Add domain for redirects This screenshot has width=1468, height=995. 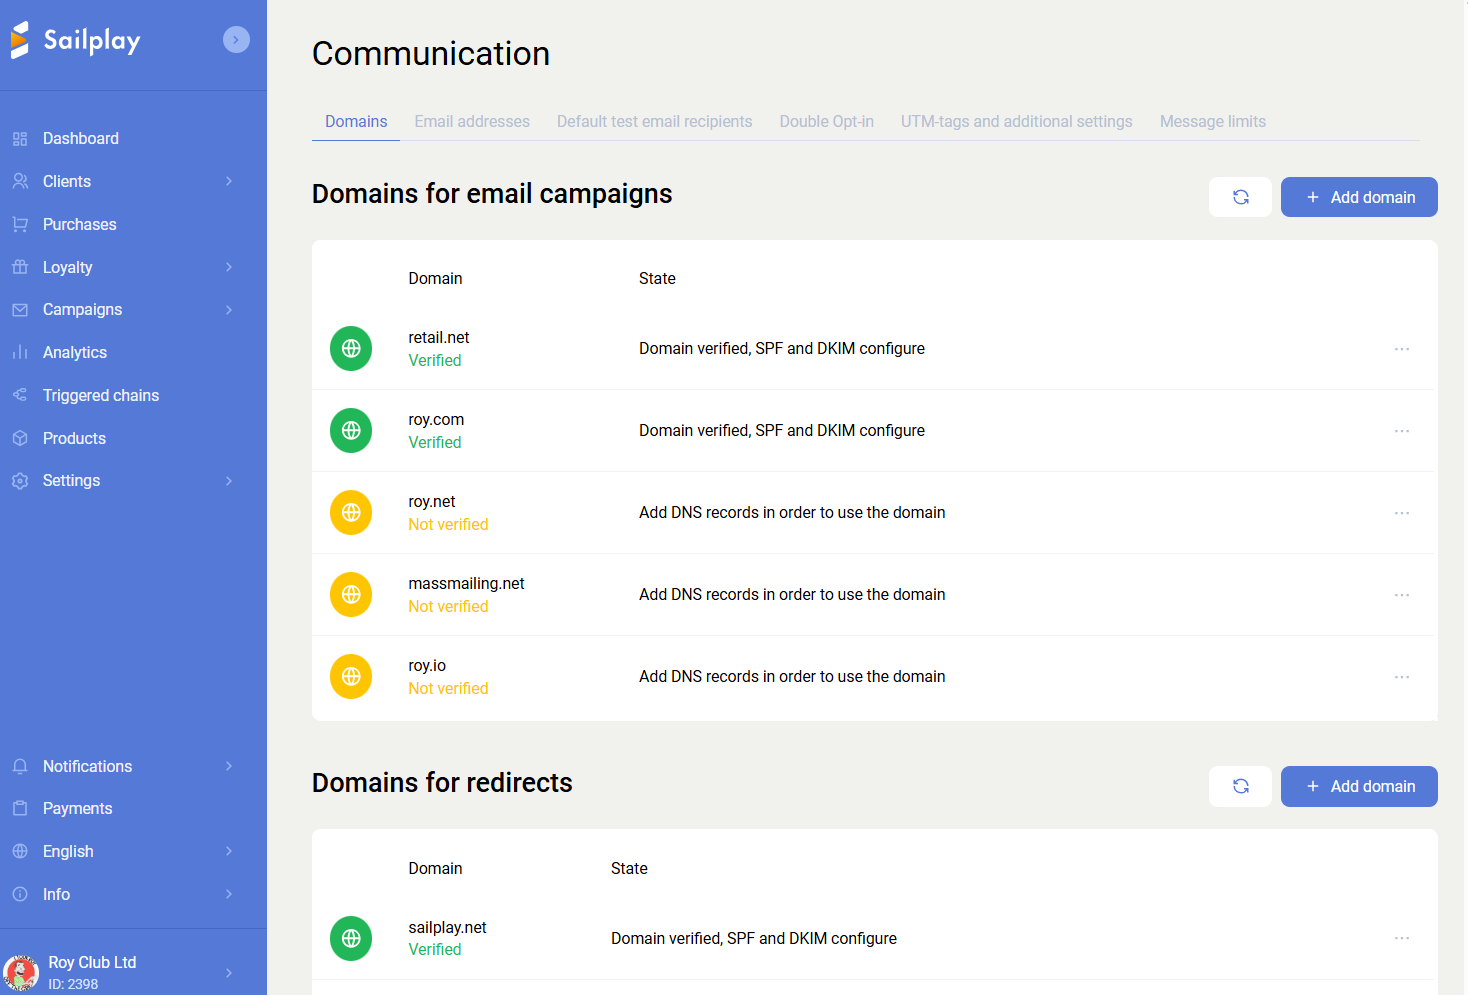click(1359, 786)
